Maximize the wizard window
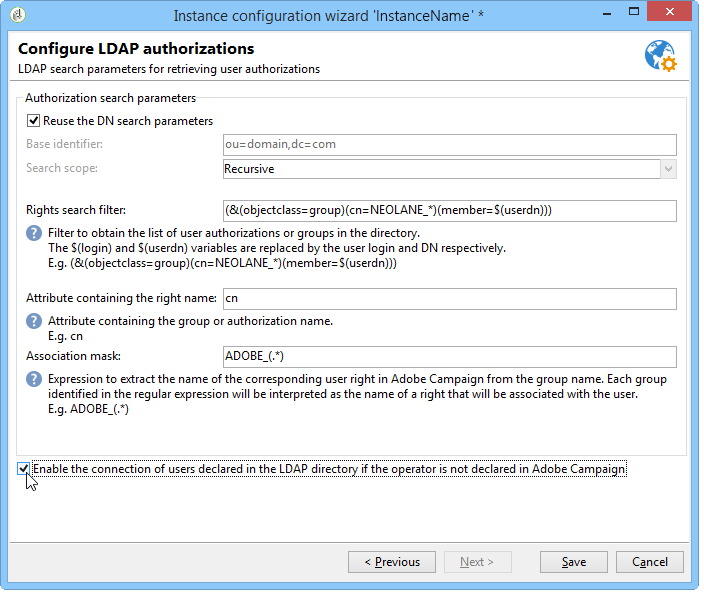The image size is (704, 594). click(634, 12)
